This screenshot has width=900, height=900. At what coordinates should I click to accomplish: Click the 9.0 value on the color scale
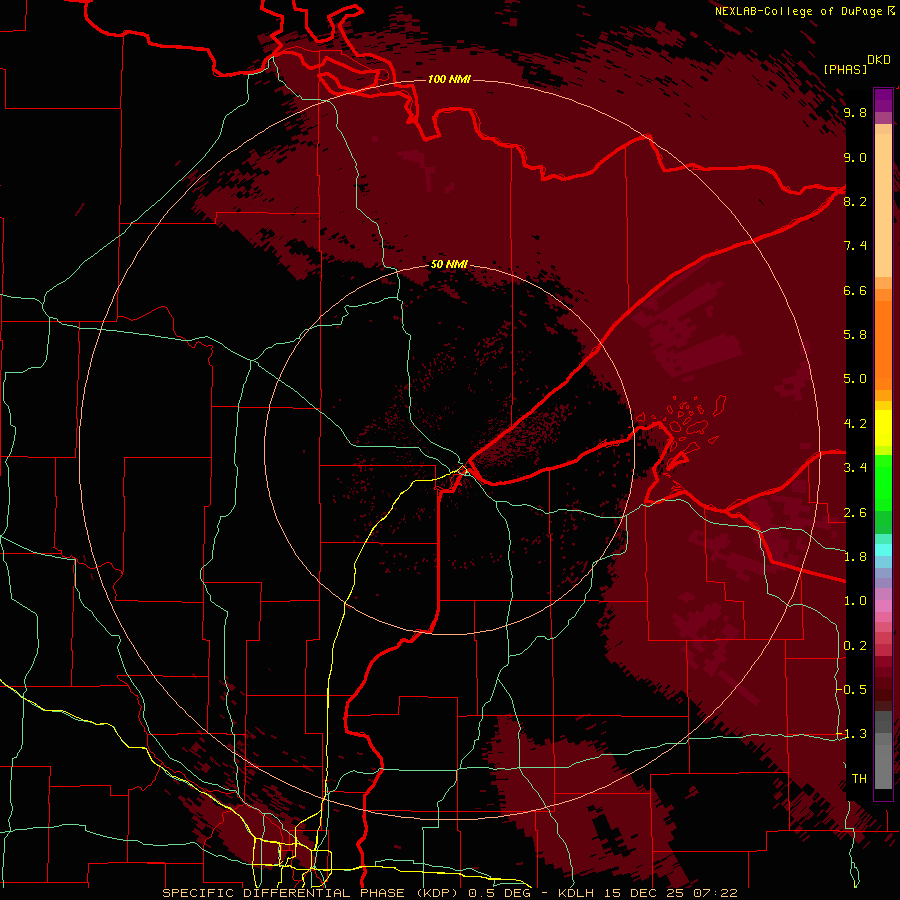point(855,158)
